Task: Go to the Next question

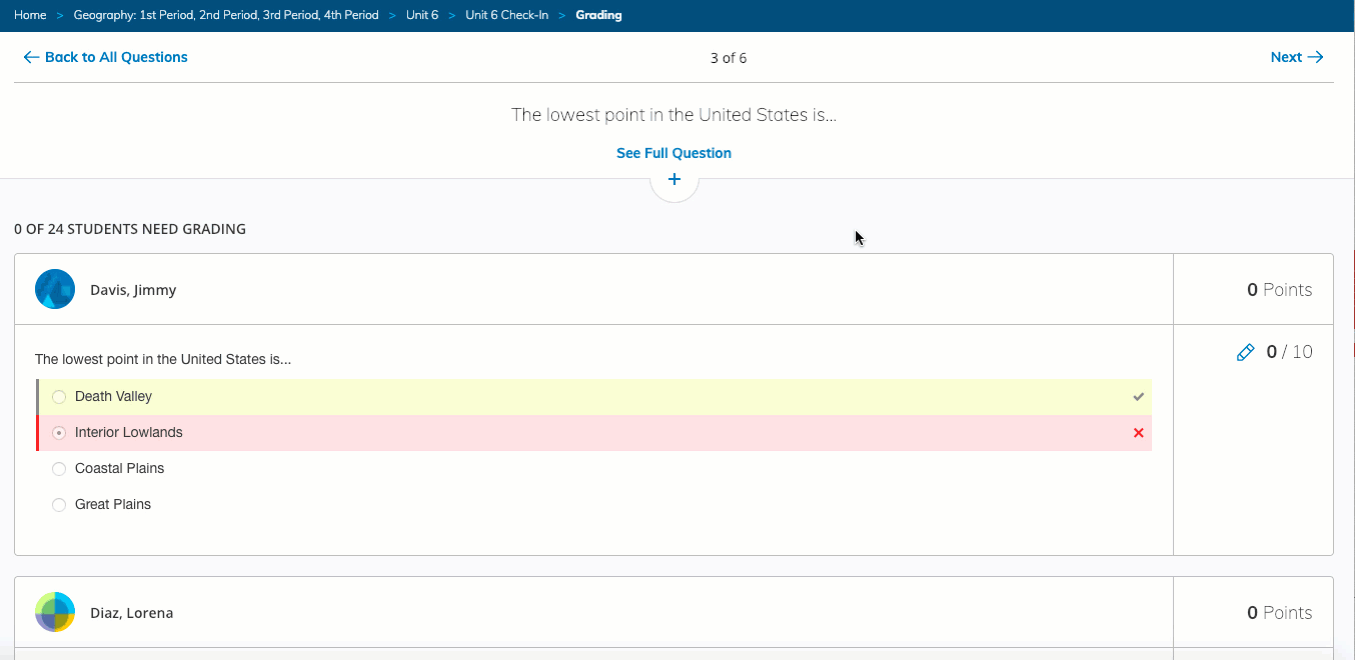Action: pyautogui.click(x=1296, y=57)
